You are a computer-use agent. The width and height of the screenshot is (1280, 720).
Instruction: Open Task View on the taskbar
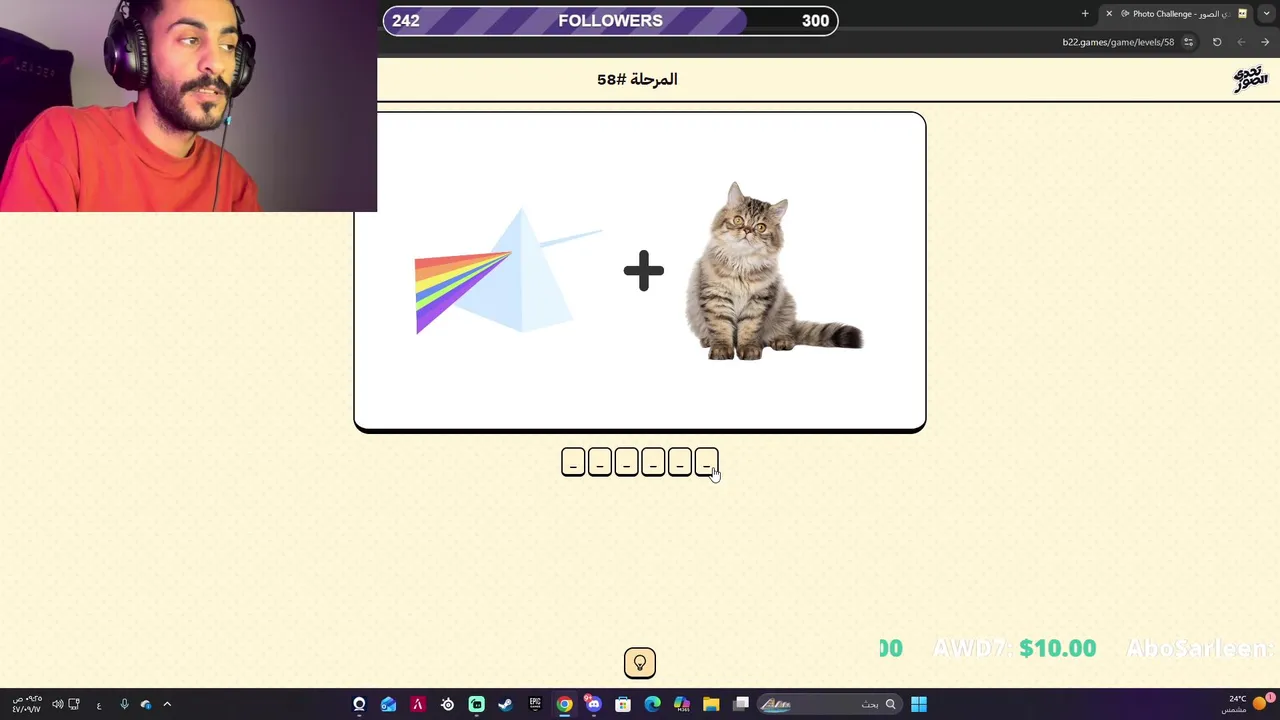click(x=741, y=704)
